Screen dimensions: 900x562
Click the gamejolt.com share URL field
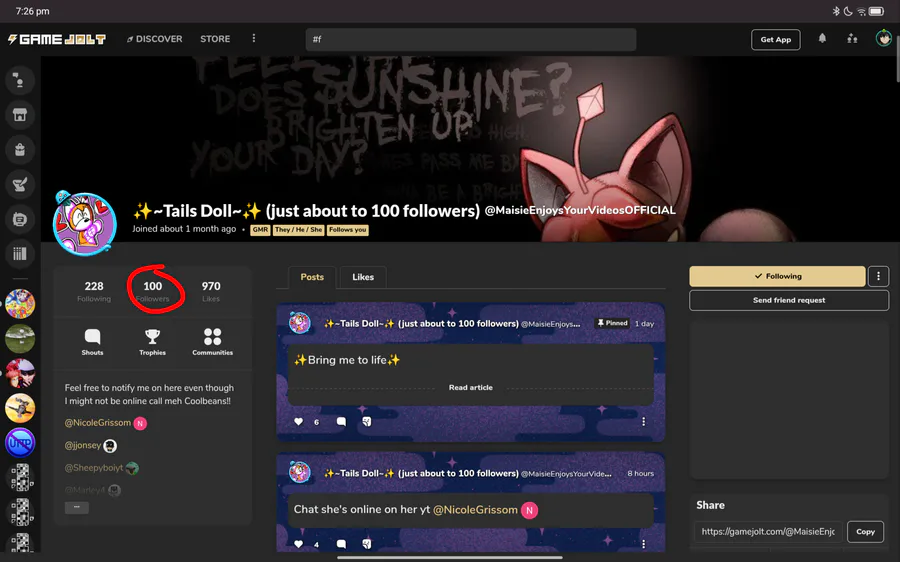tap(768, 532)
